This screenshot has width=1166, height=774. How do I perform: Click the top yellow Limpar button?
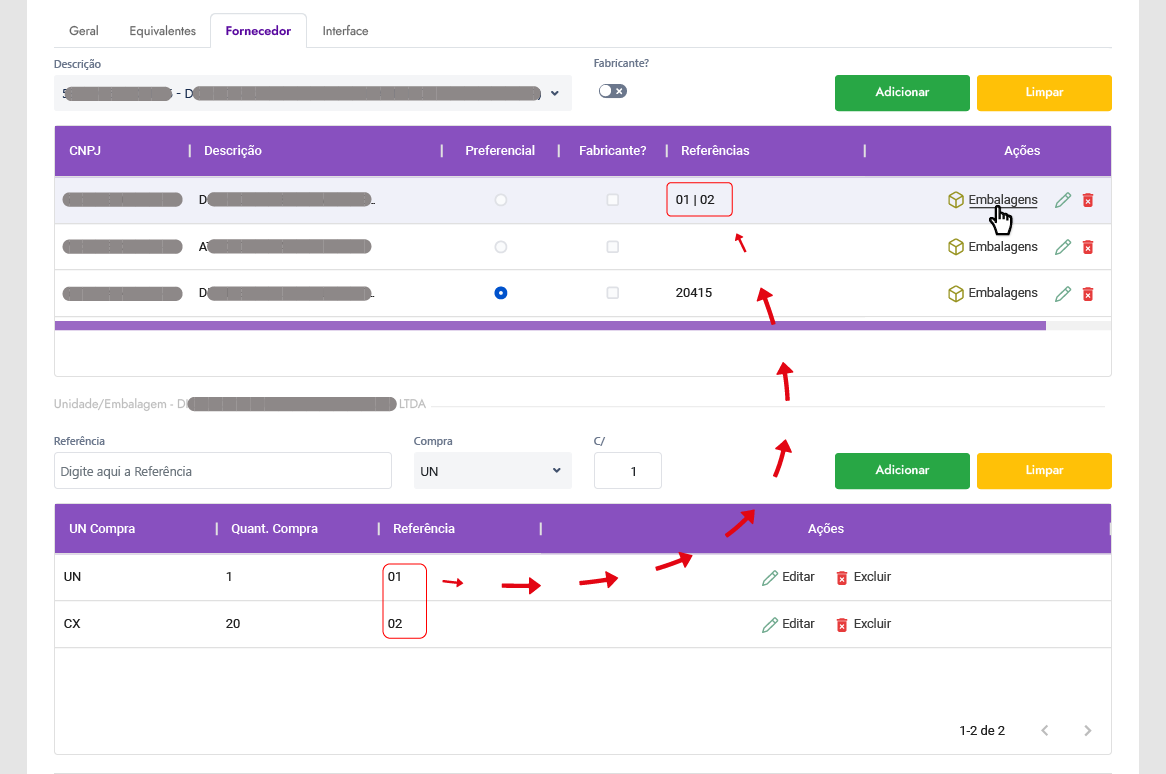click(x=1044, y=93)
